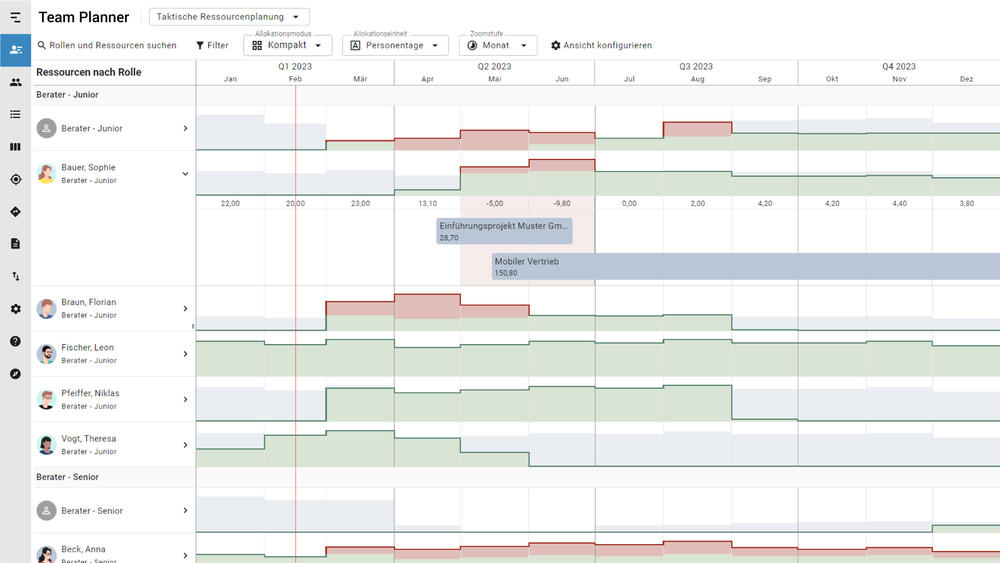Select the Einführungsprojekt Muster Gm... allocation bar
Screen dimensions: 1000x563
(504, 231)
